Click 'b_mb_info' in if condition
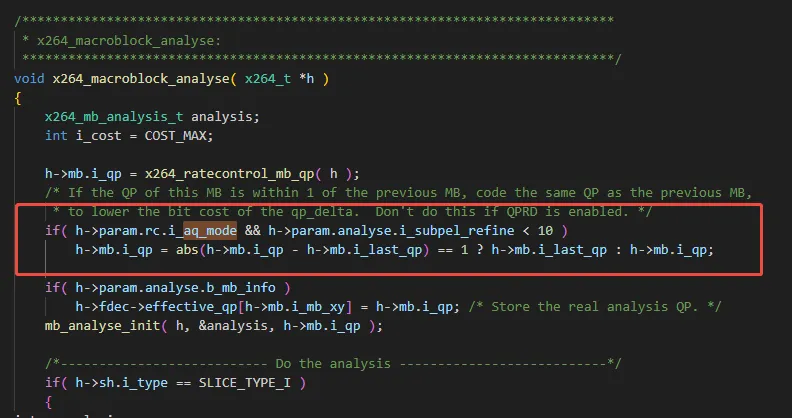This screenshot has width=792, height=418. (241, 288)
